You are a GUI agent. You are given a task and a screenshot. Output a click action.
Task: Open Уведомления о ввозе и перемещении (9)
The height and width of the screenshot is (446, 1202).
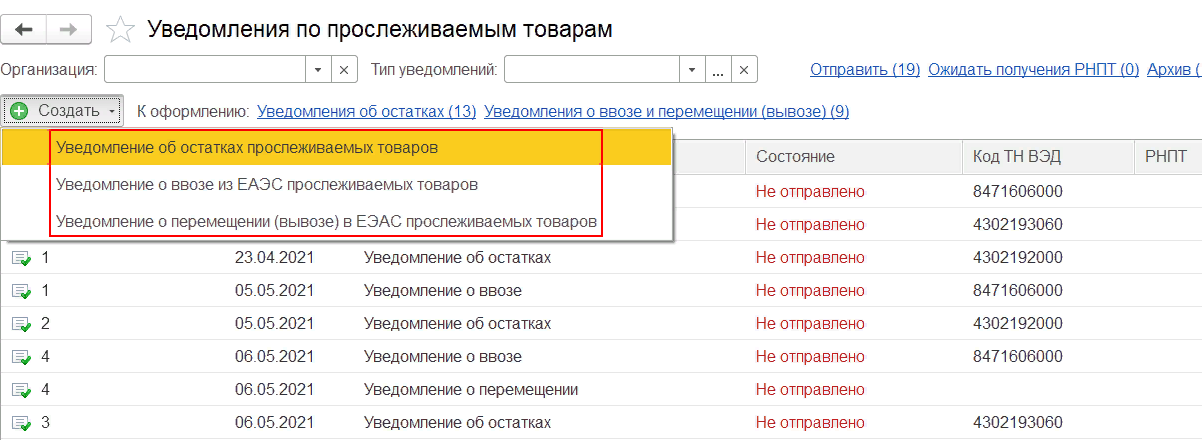point(666,111)
